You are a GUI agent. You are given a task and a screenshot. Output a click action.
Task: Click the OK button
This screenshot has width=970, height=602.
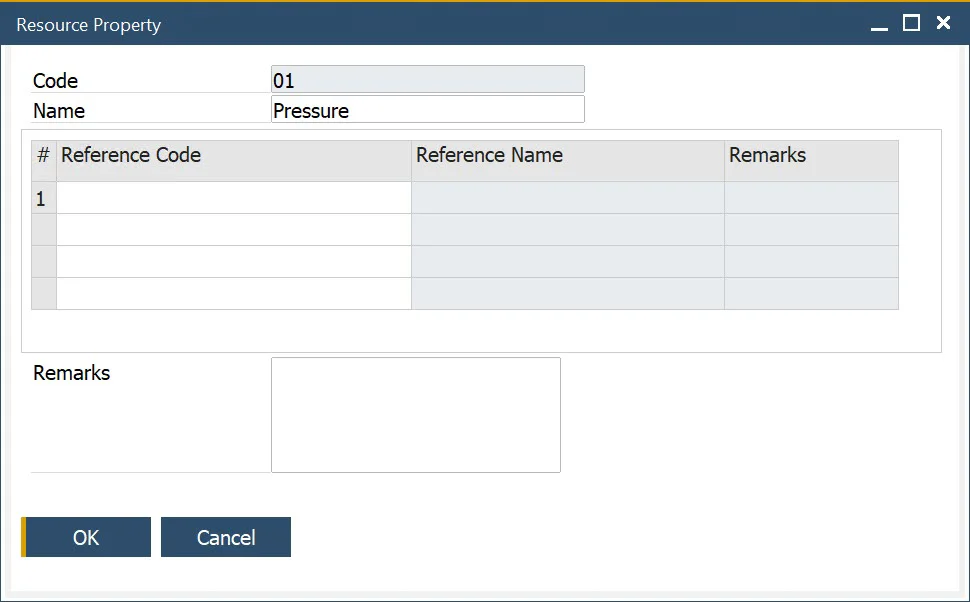pos(86,537)
